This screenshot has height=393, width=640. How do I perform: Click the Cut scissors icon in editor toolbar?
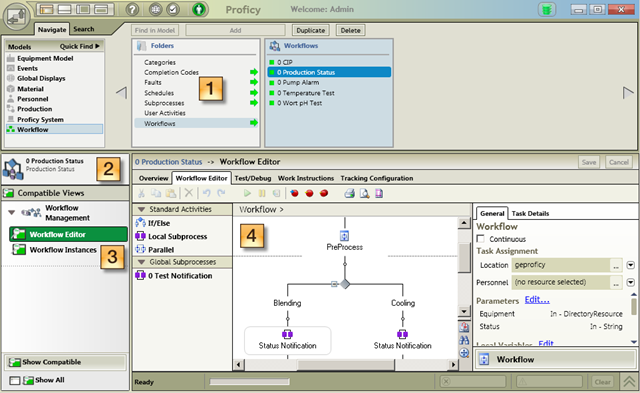coord(141,193)
